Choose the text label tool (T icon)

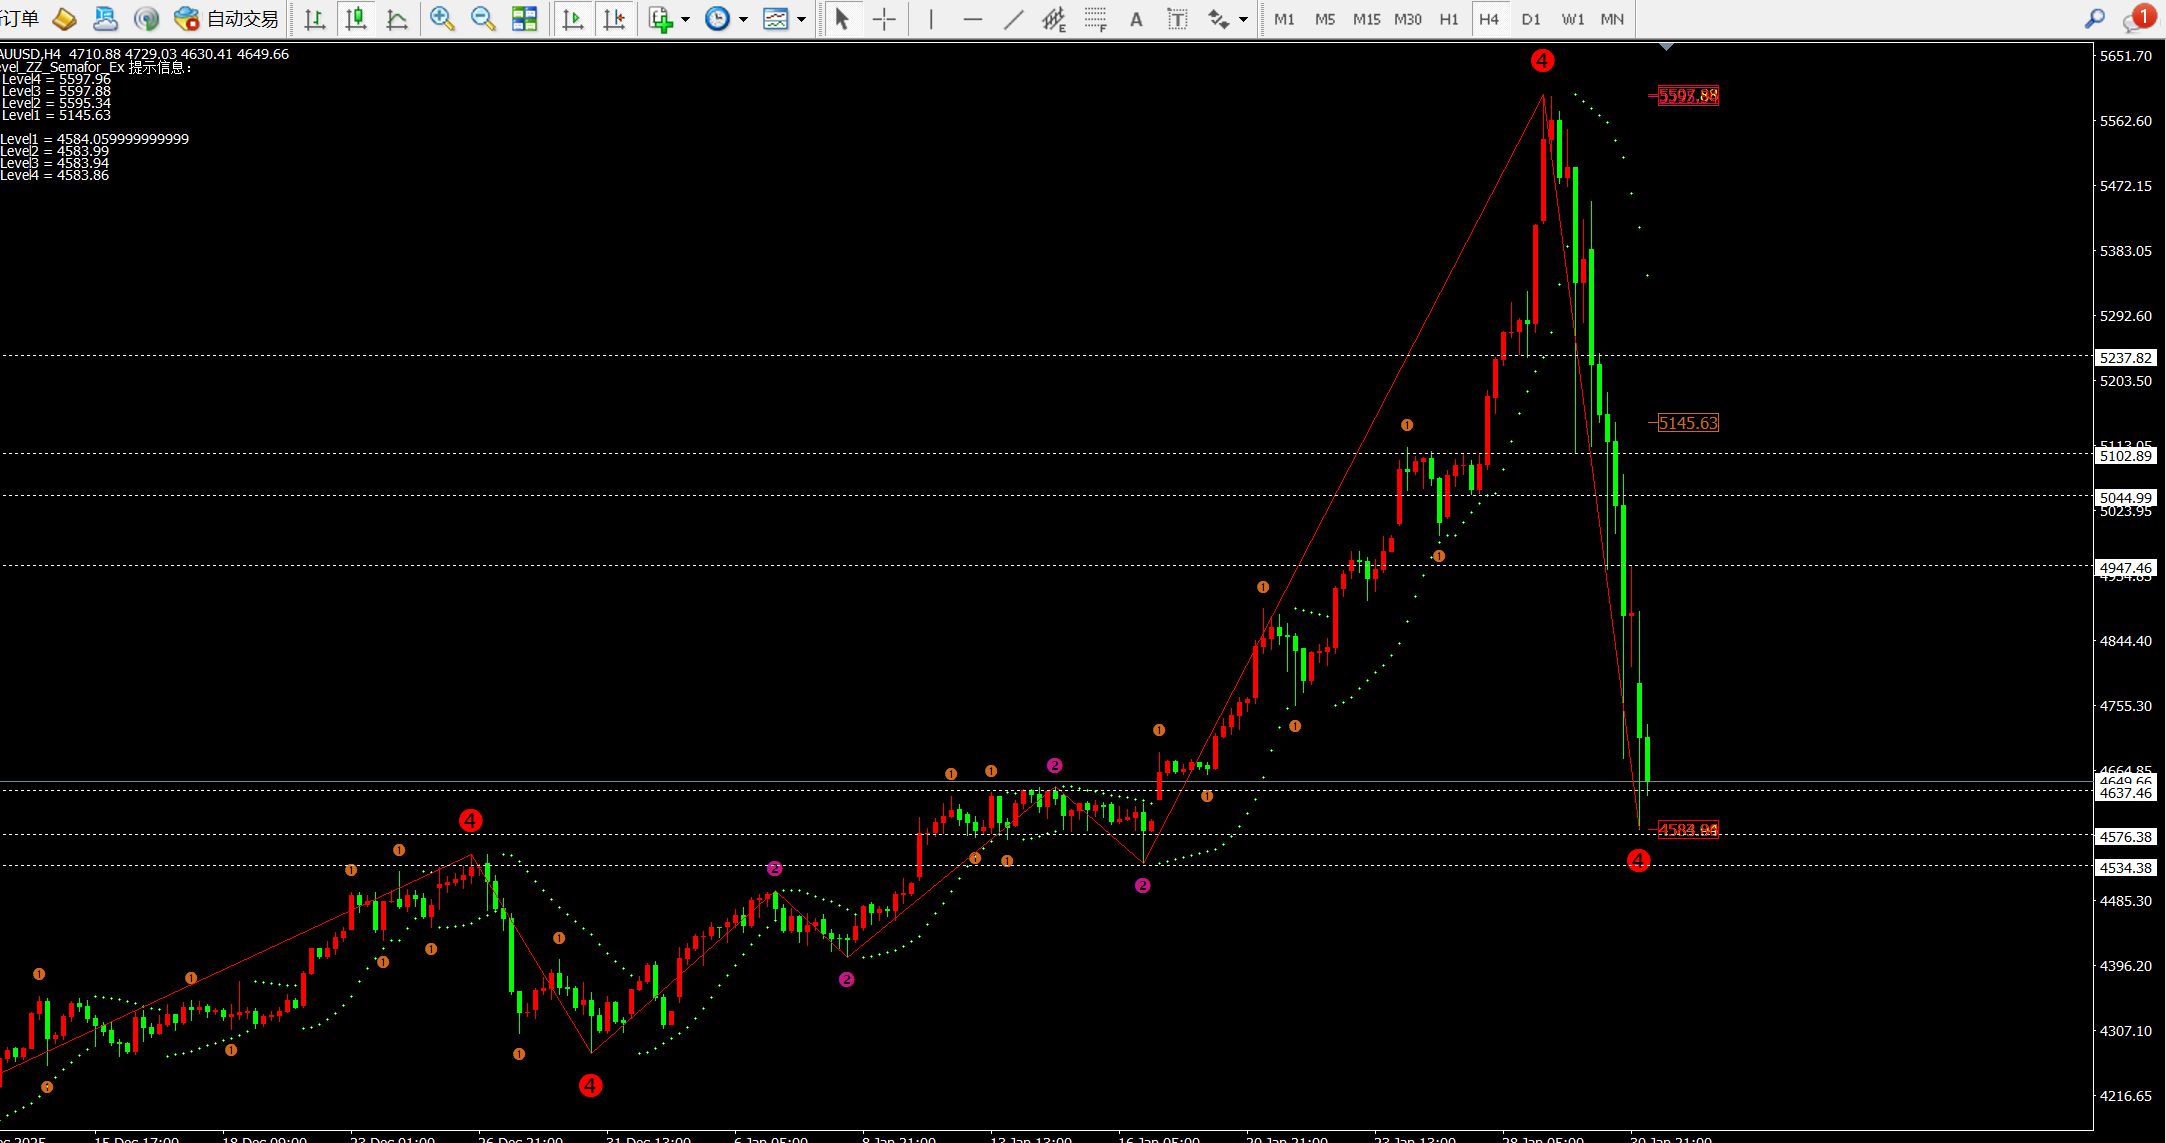click(1177, 19)
